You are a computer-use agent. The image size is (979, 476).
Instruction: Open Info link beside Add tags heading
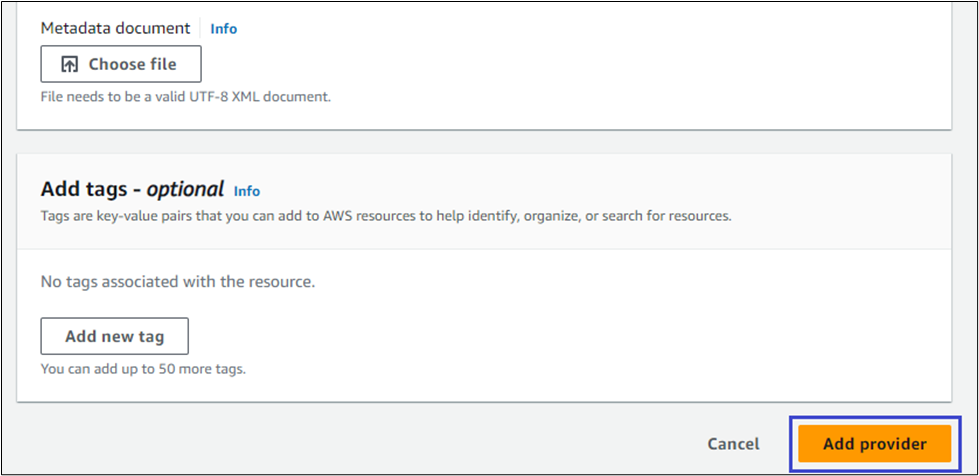(x=246, y=191)
